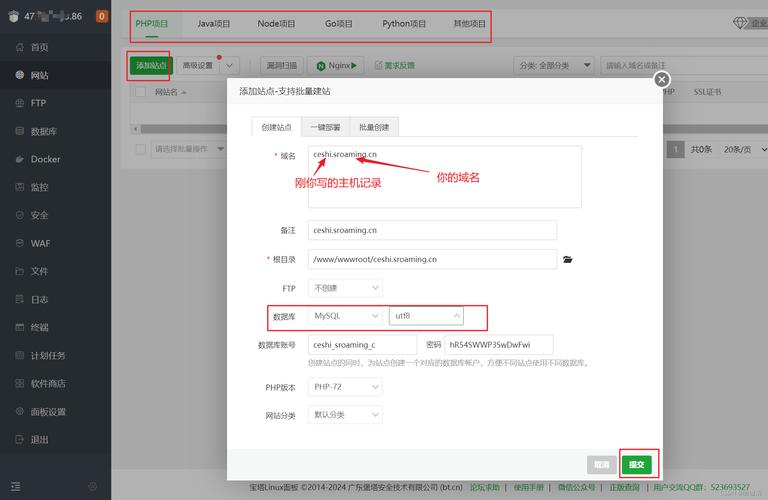Click the domain search input box
Screen dimensions: 768x500
pos(684,65)
